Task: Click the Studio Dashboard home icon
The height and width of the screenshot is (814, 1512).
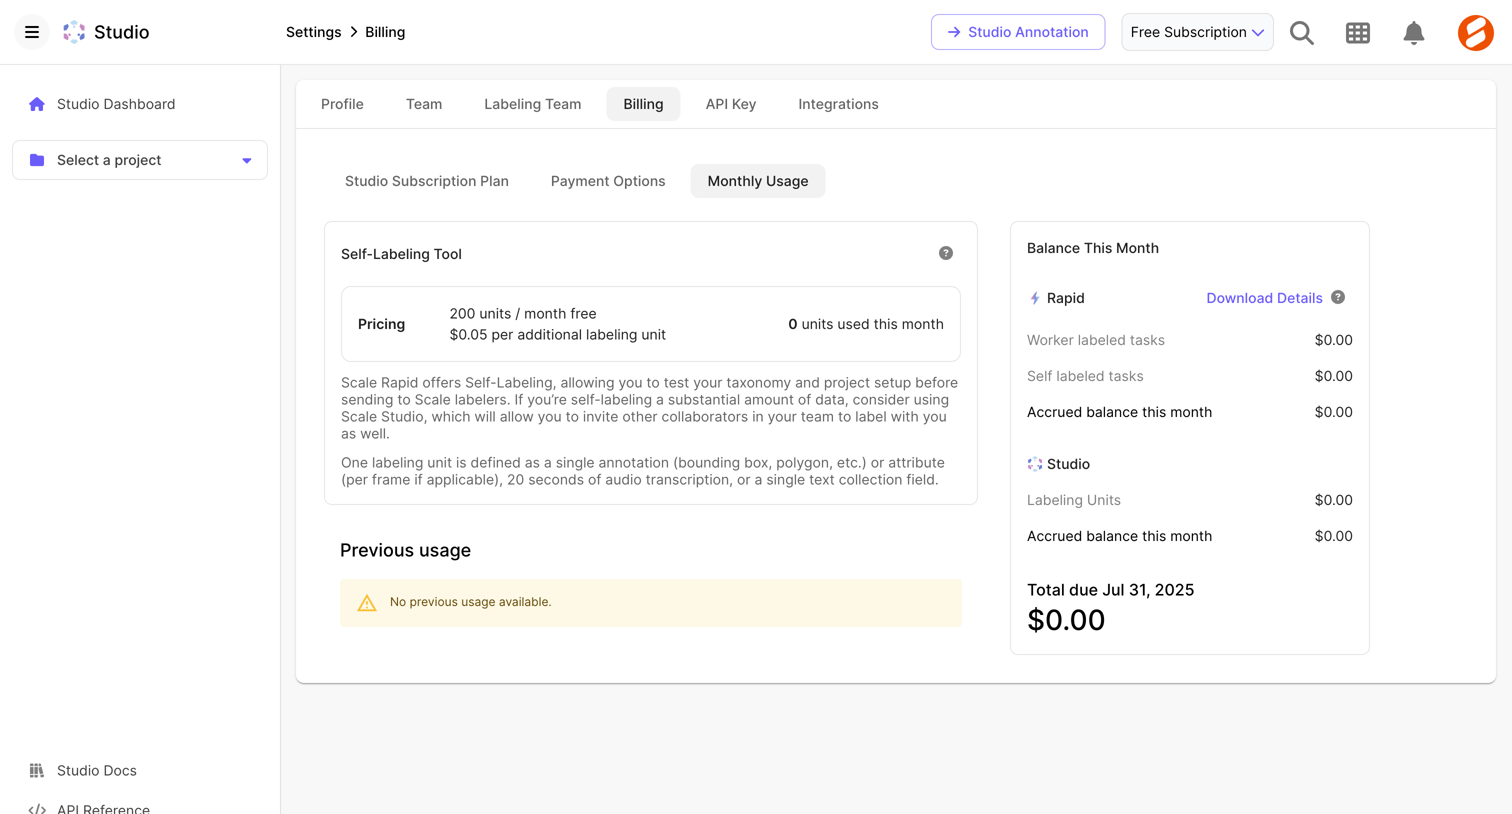Action: tap(37, 104)
